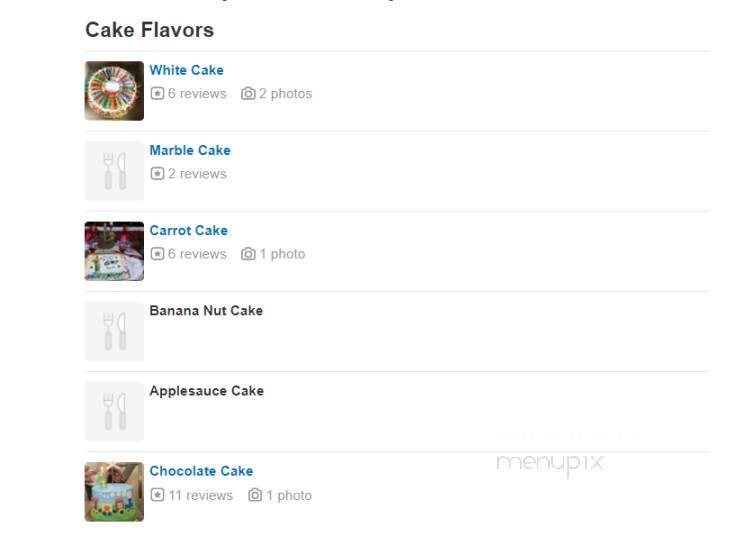729x545 pixels.
Task: Click the star review icon under Chocolate Cake
Action: click(x=157, y=495)
